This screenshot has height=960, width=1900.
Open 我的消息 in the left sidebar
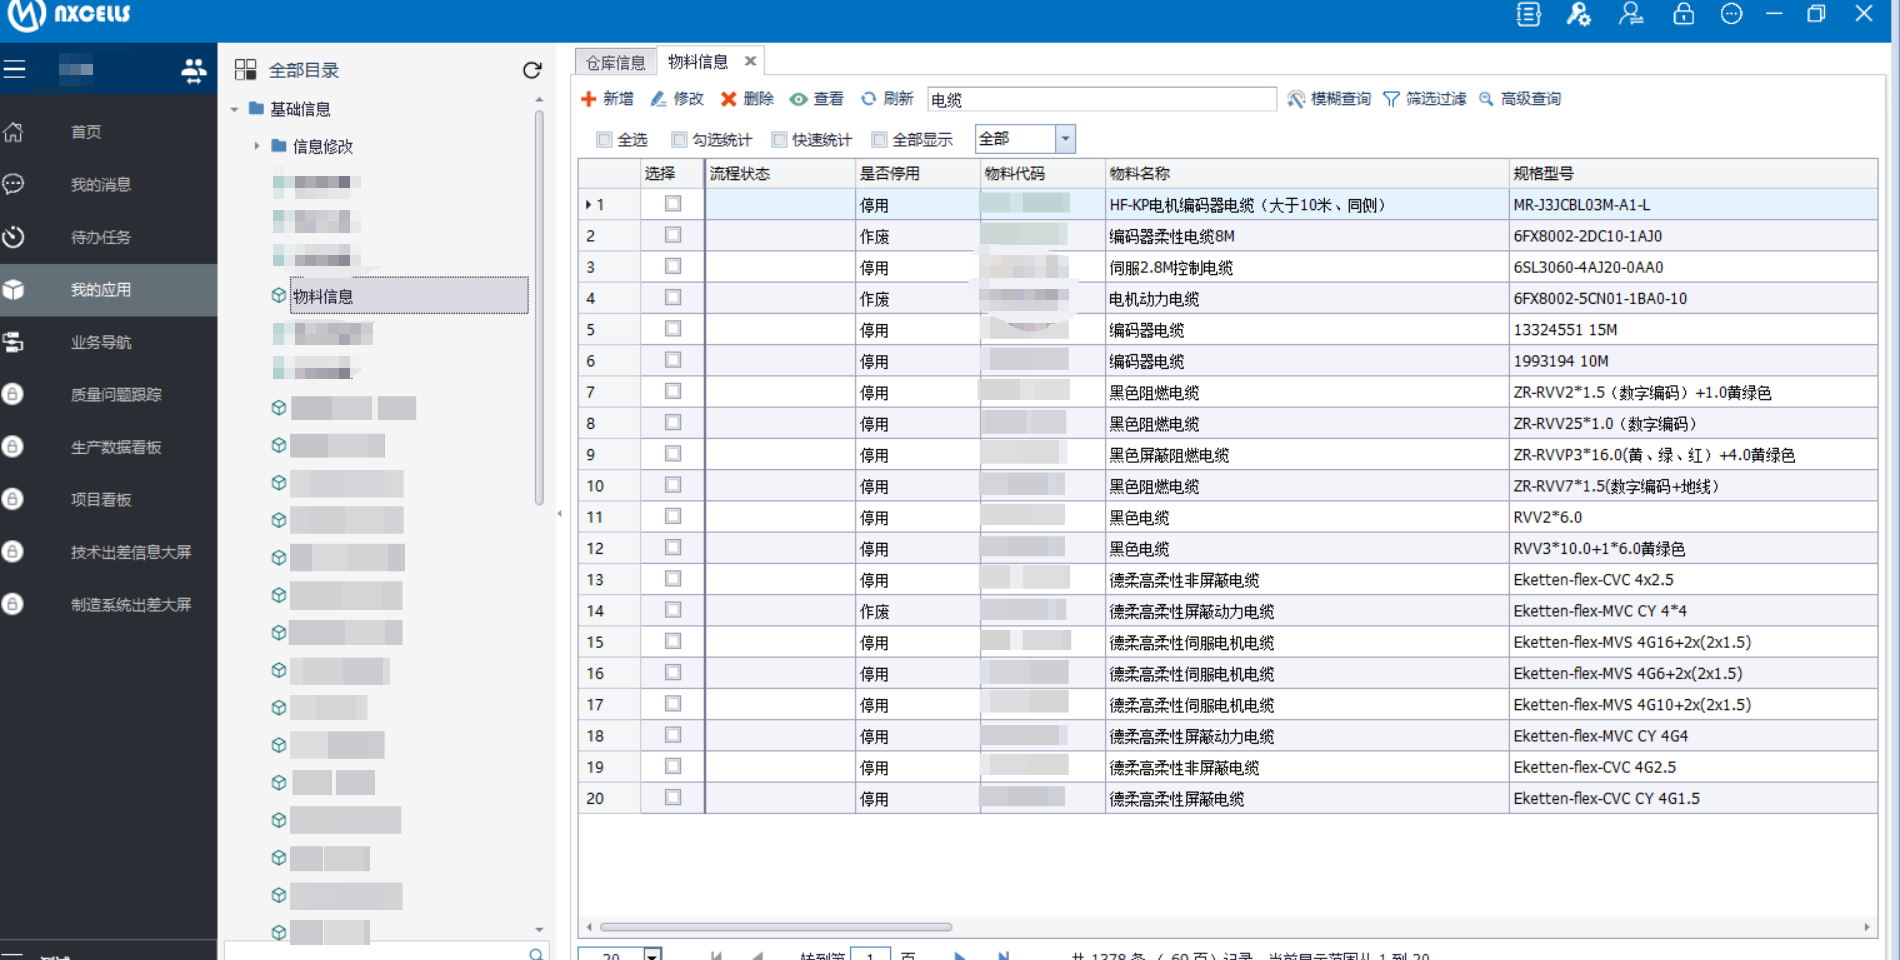pyautogui.click(x=100, y=185)
